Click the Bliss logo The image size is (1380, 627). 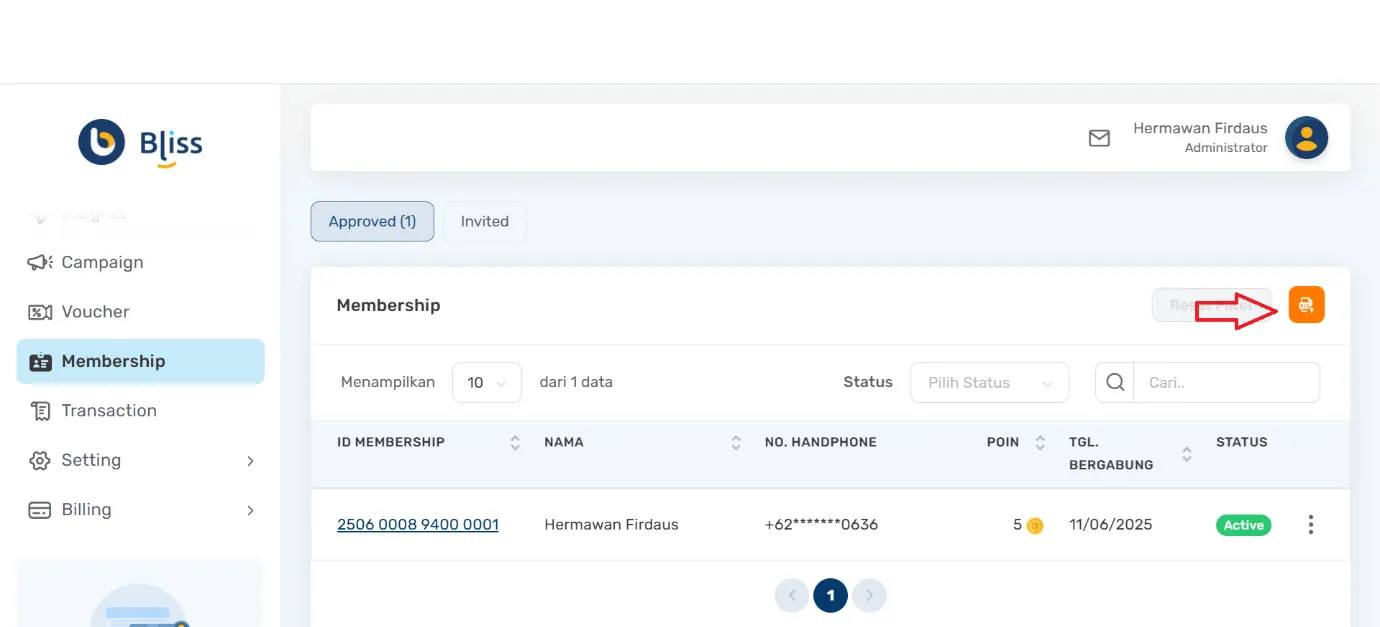click(140, 143)
